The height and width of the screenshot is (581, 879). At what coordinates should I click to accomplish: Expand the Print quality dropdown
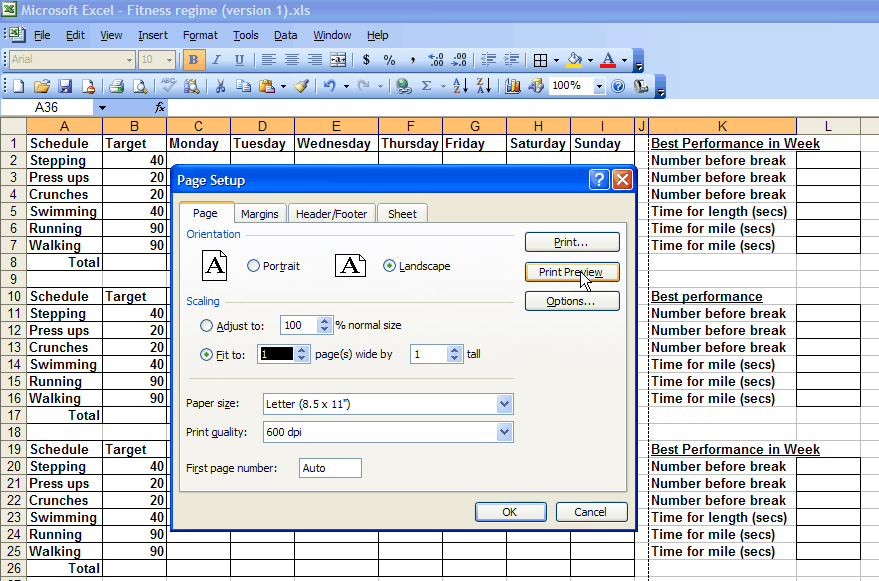pos(504,432)
